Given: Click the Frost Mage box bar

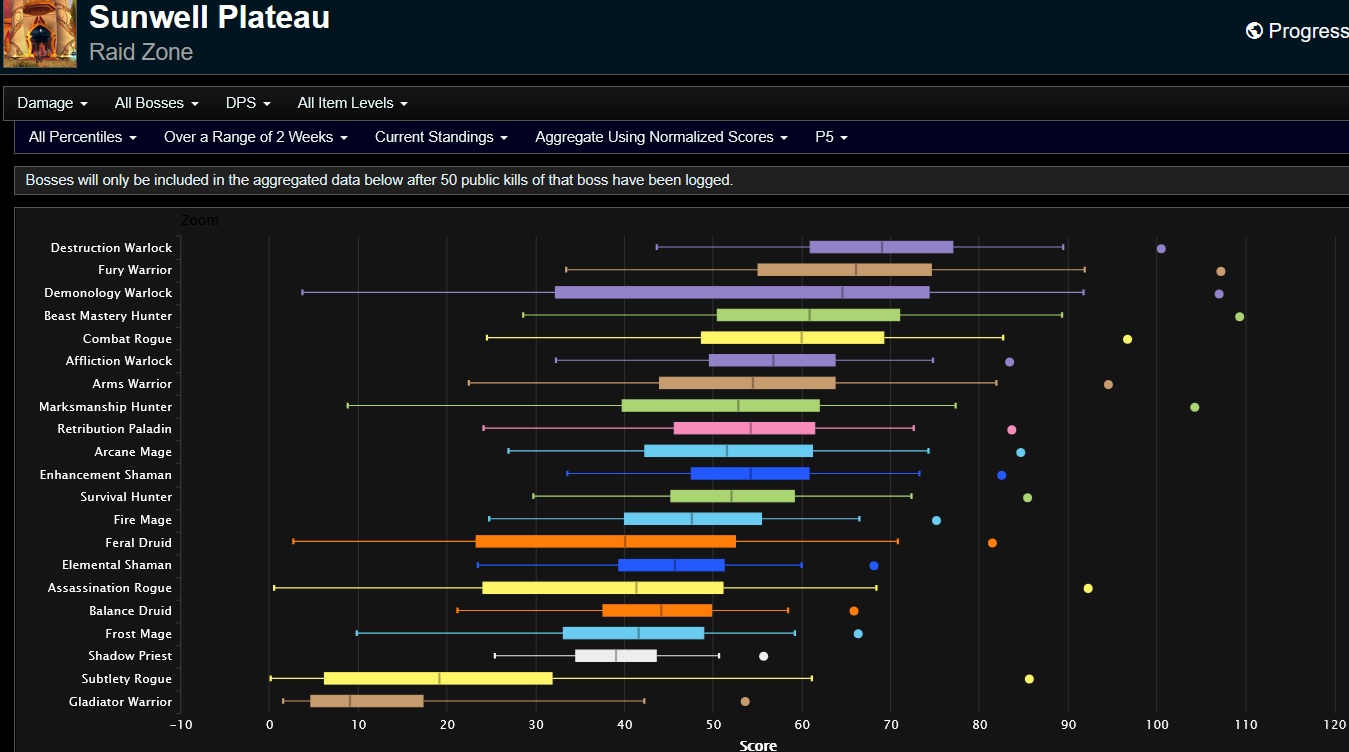Looking at the screenshot, I should (x=633, y=633).
